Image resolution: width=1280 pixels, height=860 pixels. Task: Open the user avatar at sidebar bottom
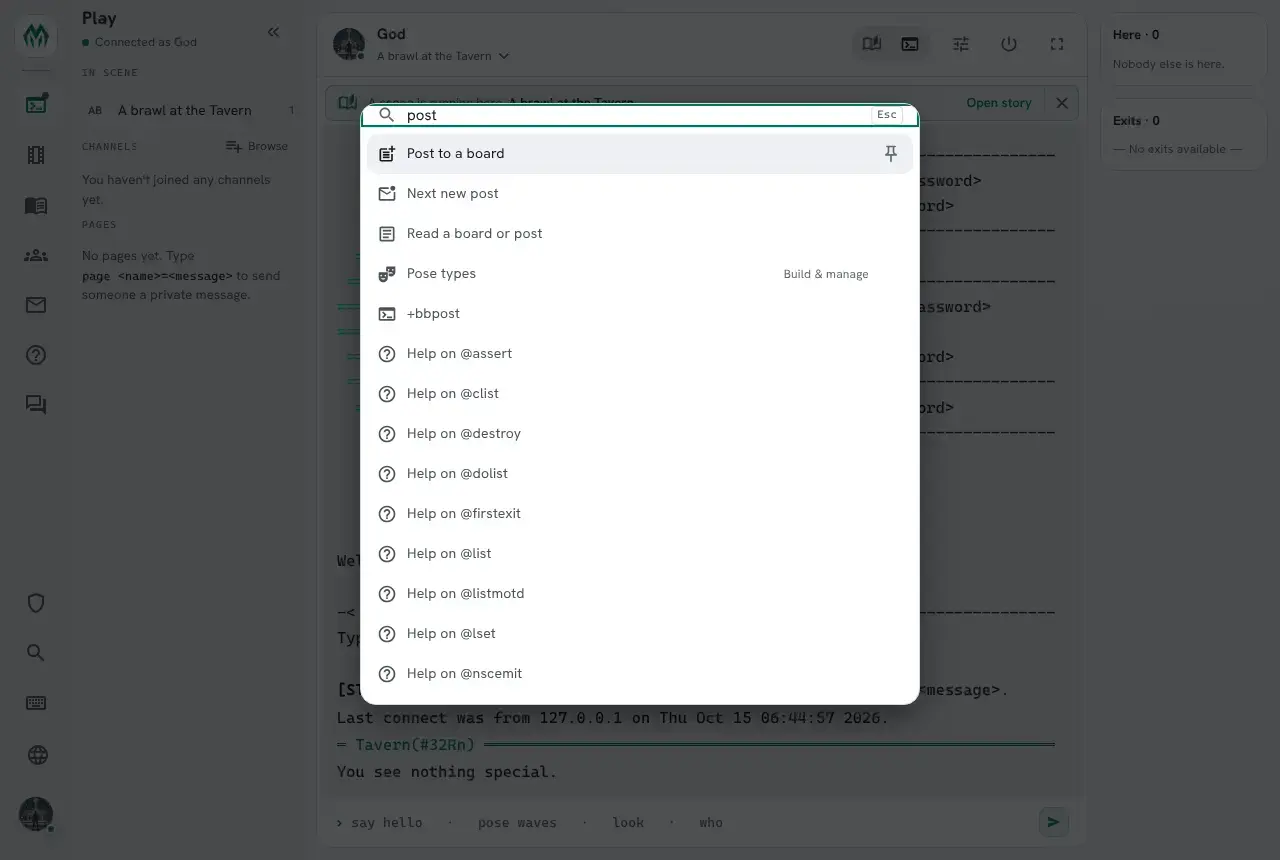click(36, 814)
